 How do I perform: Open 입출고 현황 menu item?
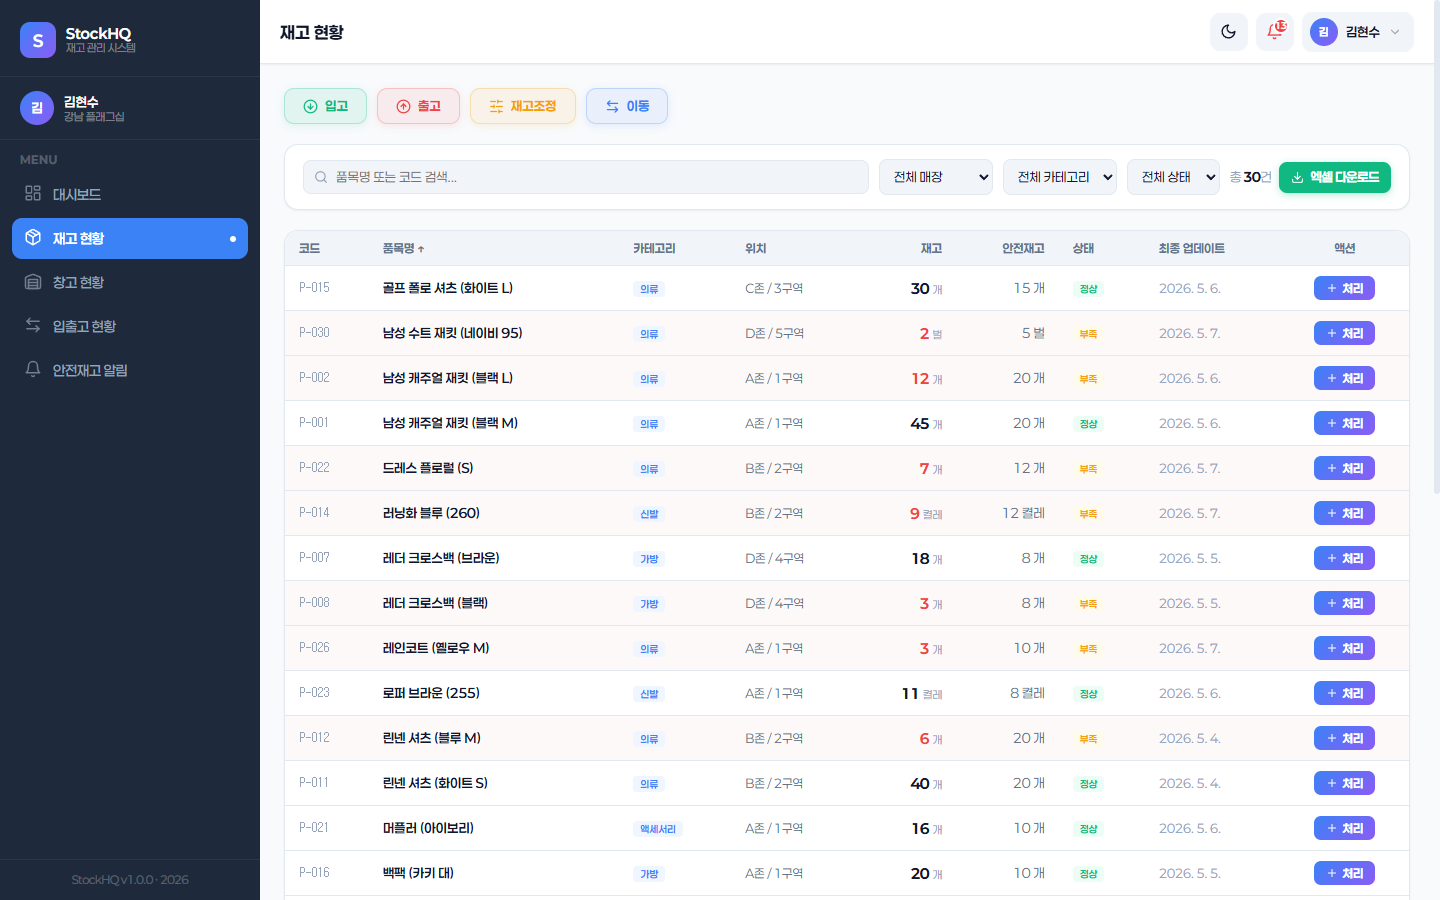pyautogui.click(x=130, y=326)
